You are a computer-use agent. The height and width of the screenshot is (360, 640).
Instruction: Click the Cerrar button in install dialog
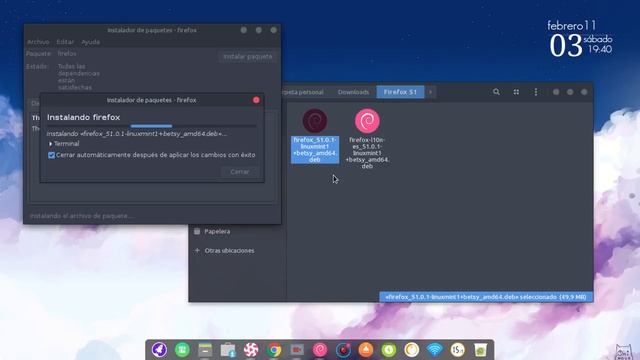click(240, 172)
